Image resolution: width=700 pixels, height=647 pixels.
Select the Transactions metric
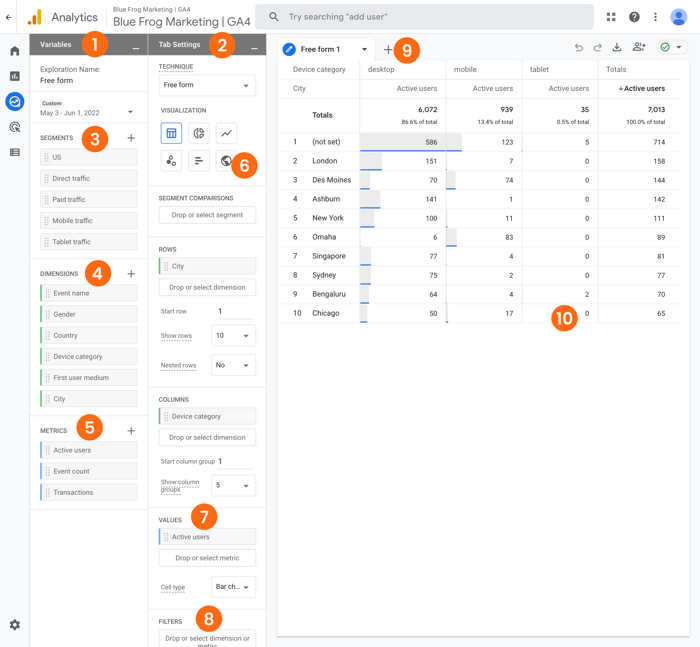(x=89, y=493)
